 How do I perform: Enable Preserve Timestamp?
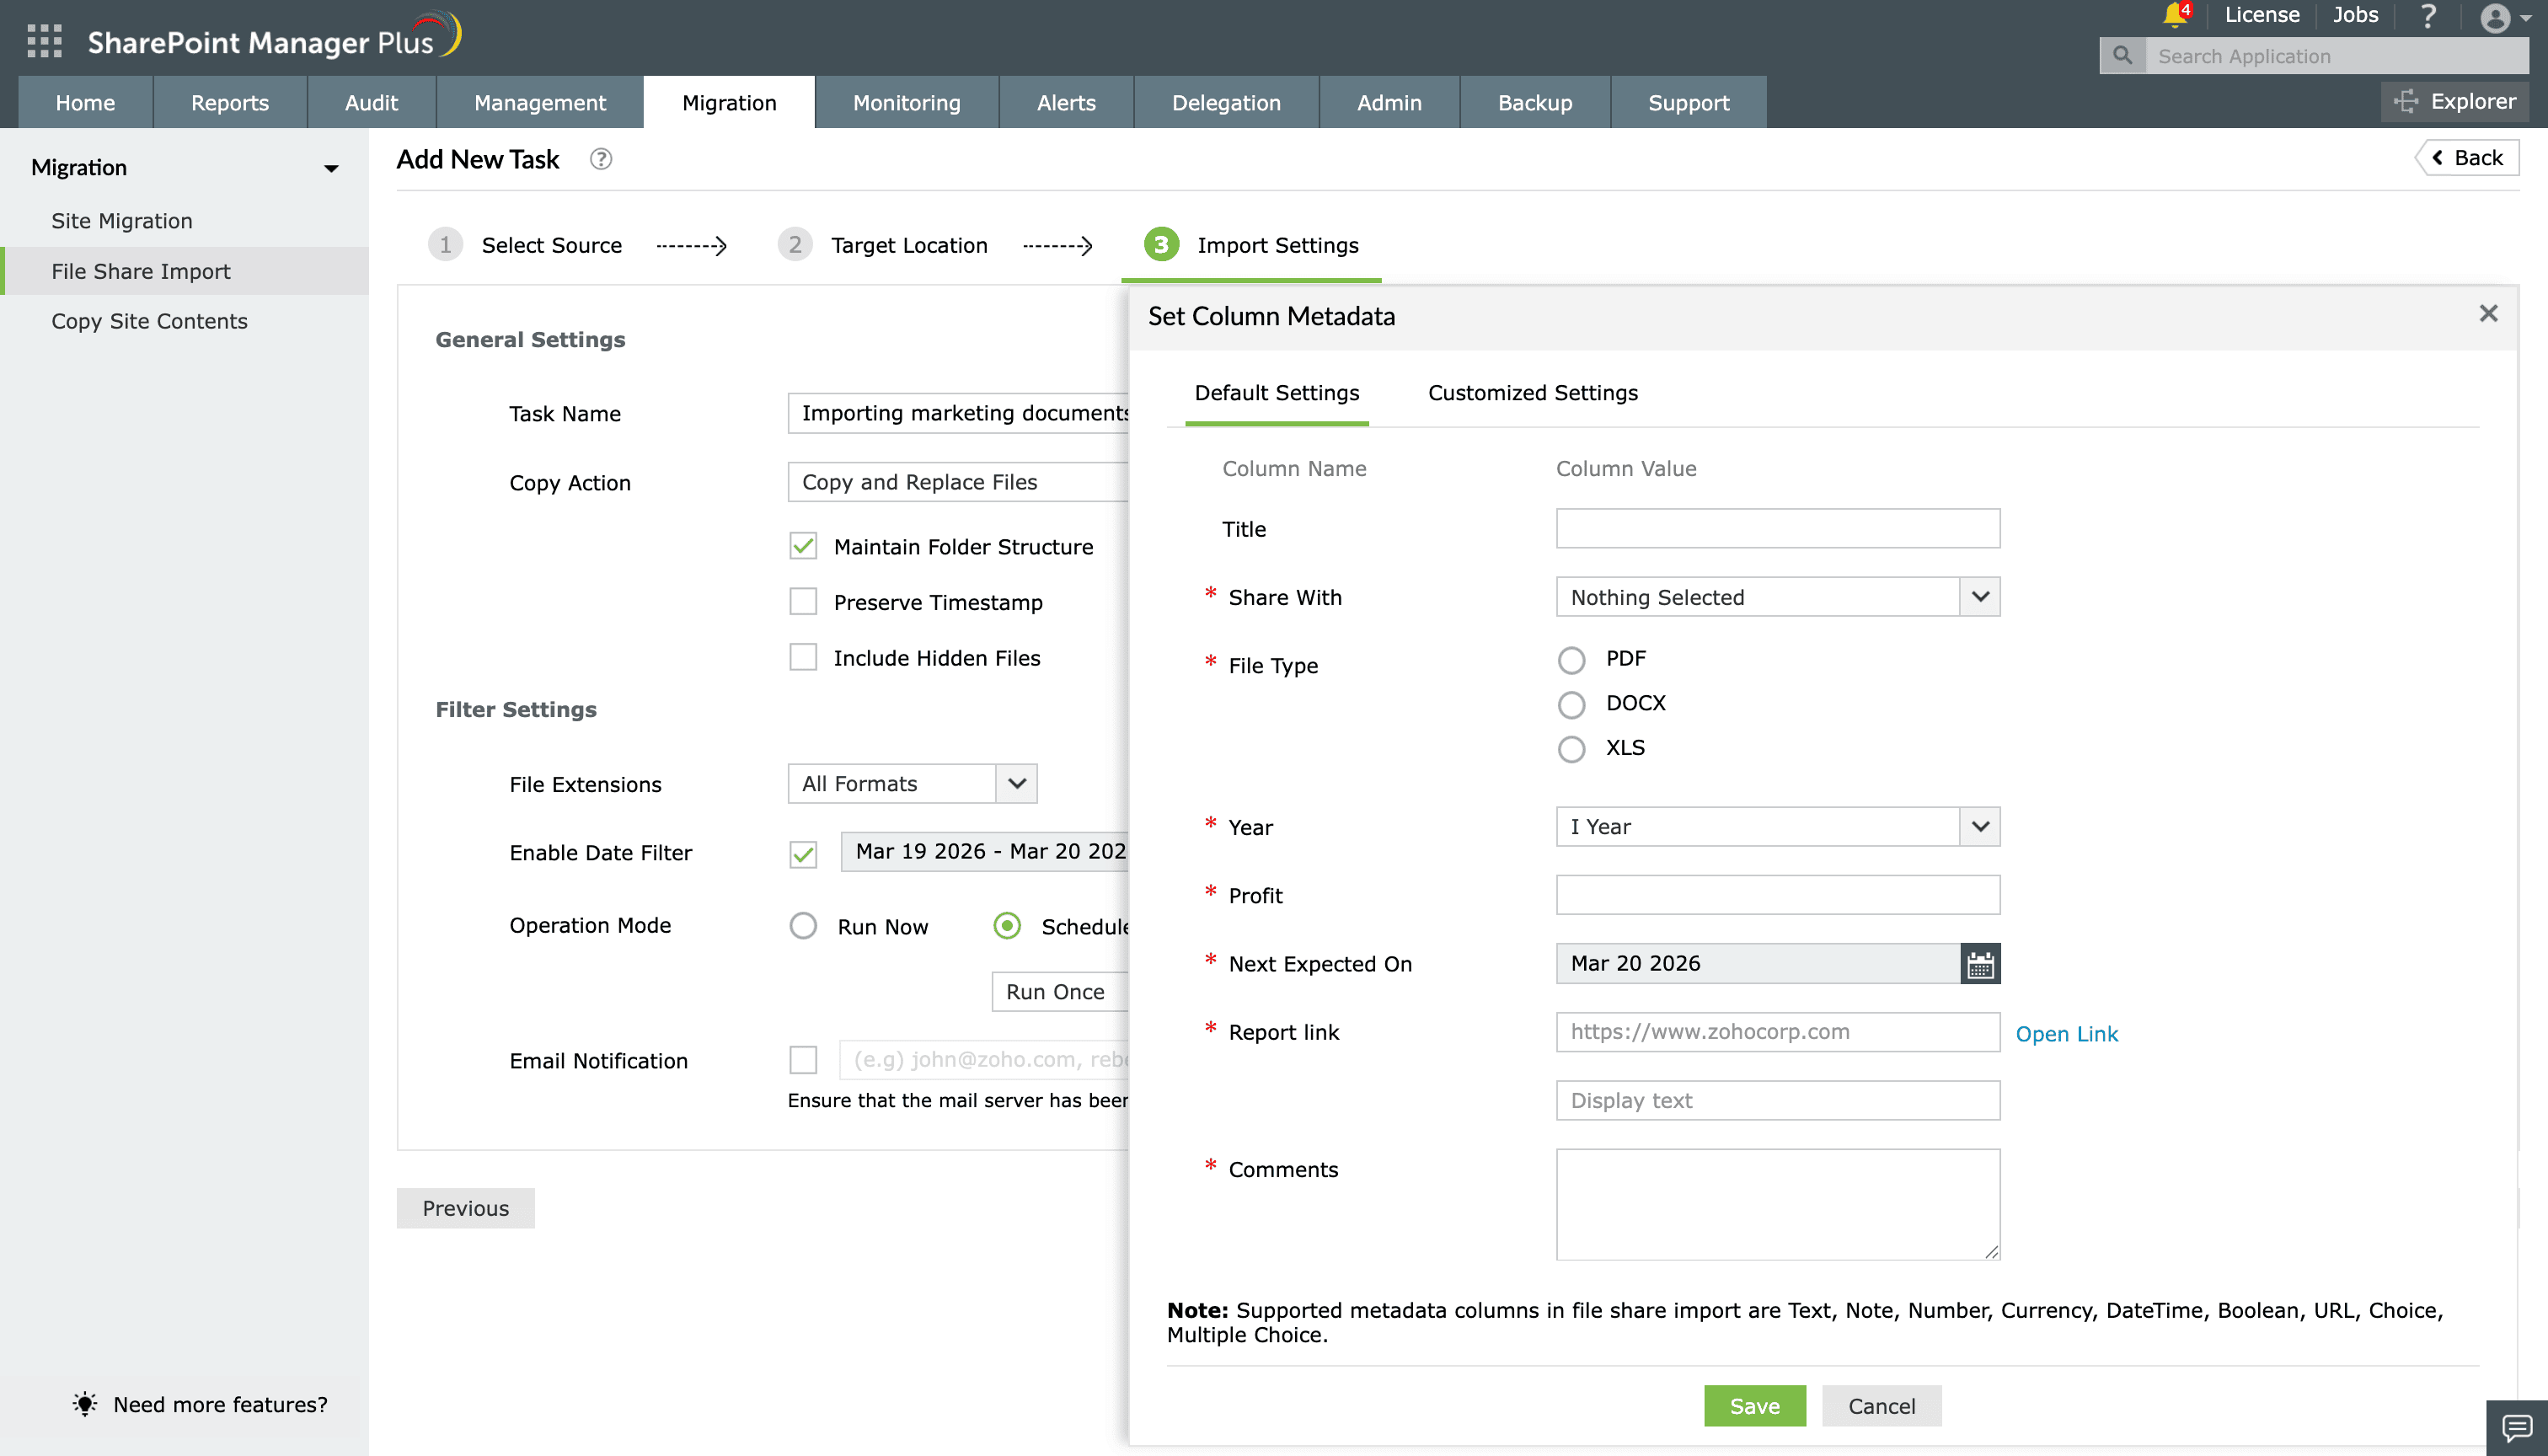tap(803, 601)
